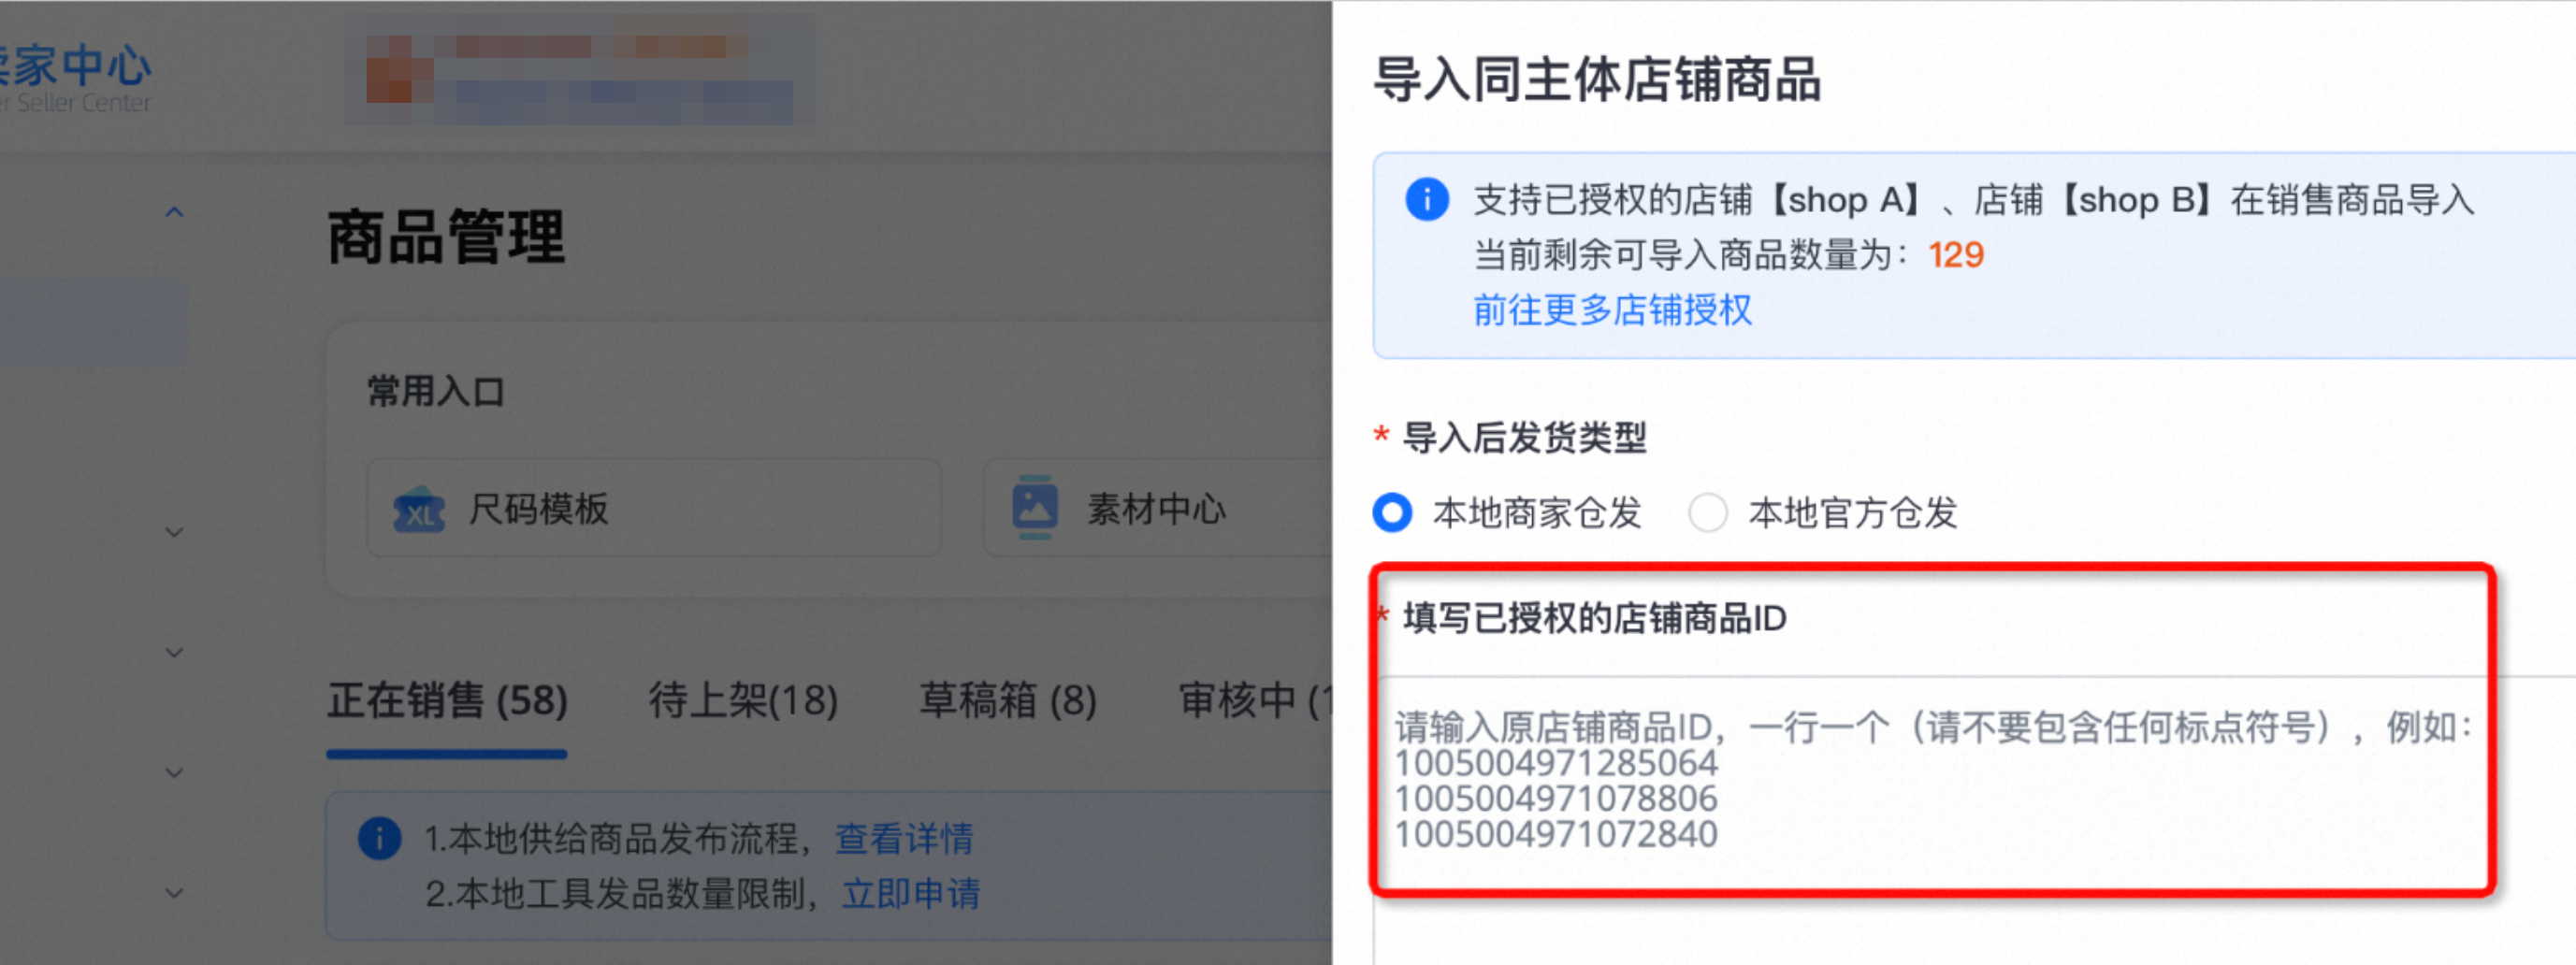Switch to the 待上架(18) tab
Image resolution: width=2576 pixels, height=965 pixels.
[x=743, y=700]
